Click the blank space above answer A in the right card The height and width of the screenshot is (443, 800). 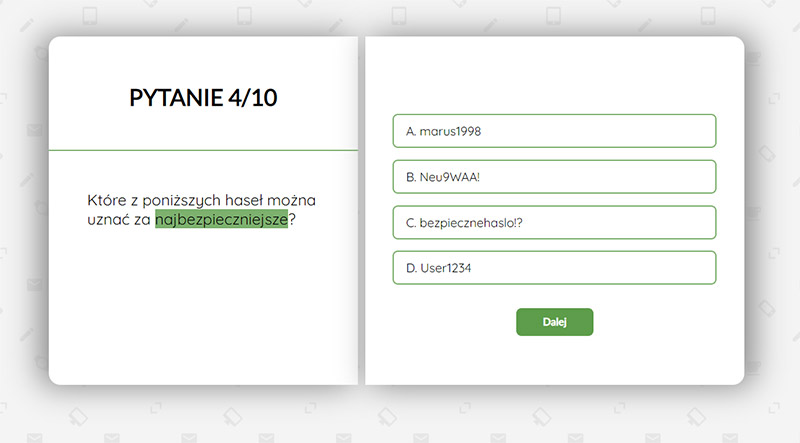(554, 75)
